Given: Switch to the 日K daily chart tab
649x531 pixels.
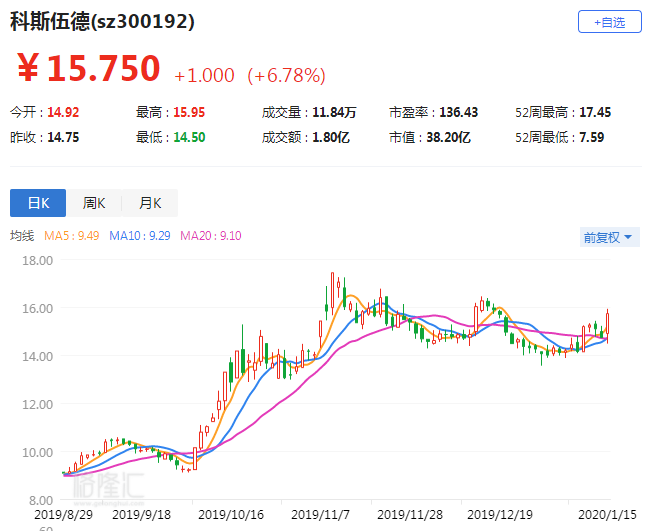Looking at the screenshot, I should pos(38,203).
